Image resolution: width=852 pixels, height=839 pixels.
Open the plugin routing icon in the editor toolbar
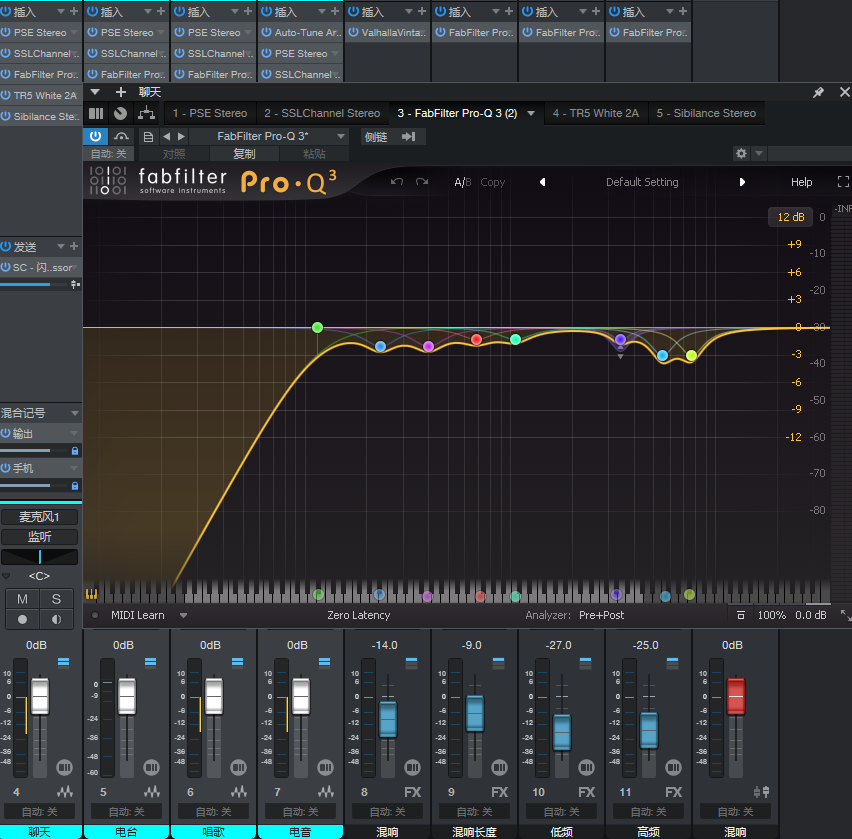[x=146, y=113]
